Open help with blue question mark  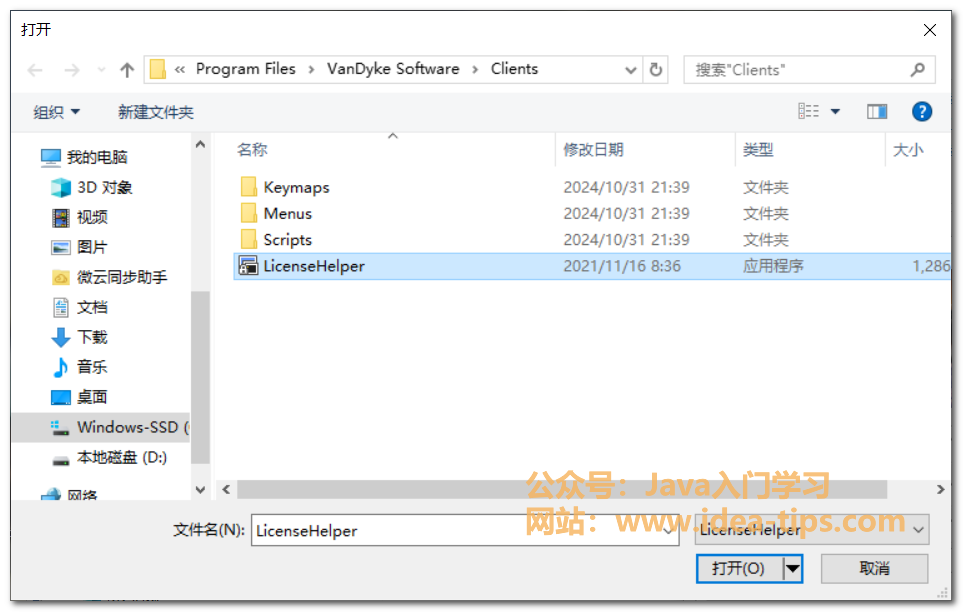pyautogui.click(x=921, y=112)
